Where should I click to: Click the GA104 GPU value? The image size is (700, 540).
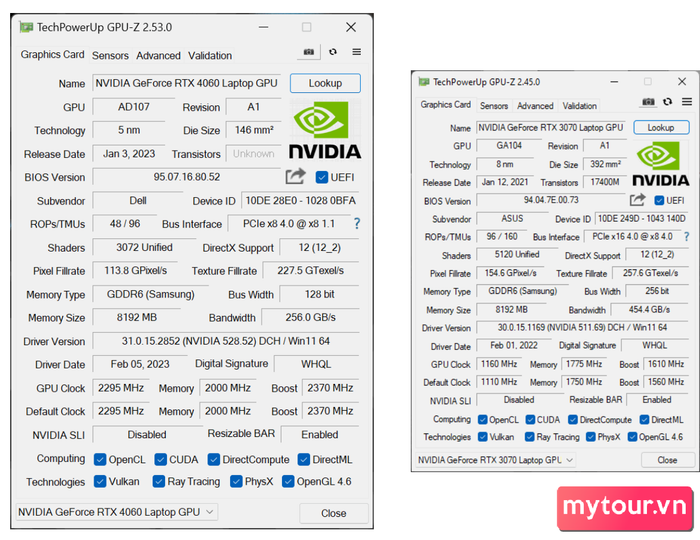click(509, 145)
